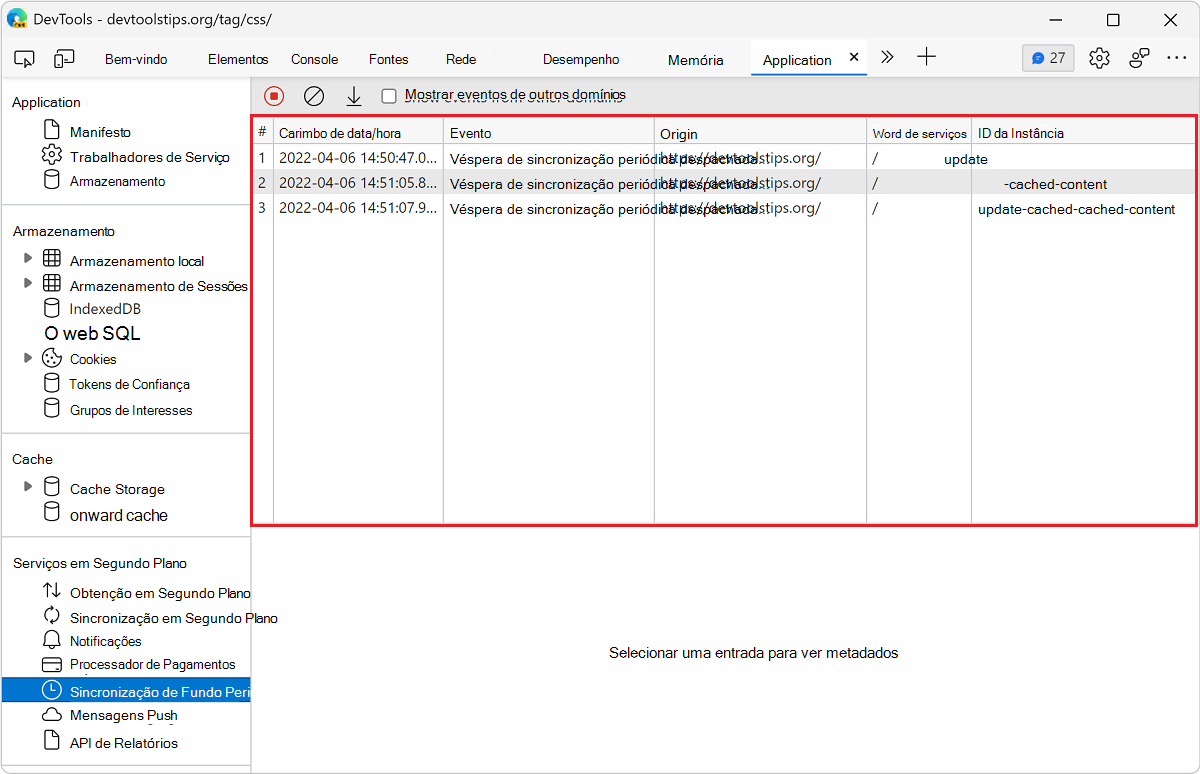
Task: Click the Mensagens Push cloud icon
Action: (x=52, y=715)
